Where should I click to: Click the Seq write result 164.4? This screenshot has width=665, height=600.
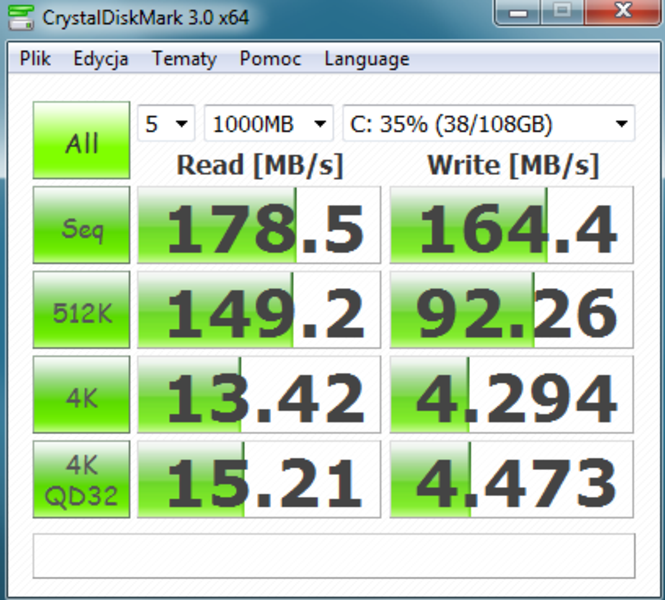pyautogui.click(x=511, y=225)
